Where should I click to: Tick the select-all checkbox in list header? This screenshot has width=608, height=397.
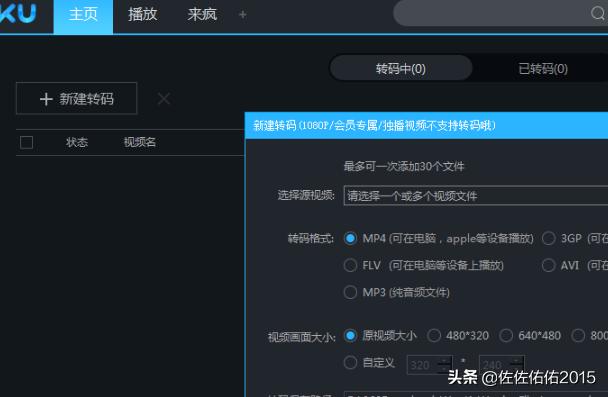click(x=26, y=142)
